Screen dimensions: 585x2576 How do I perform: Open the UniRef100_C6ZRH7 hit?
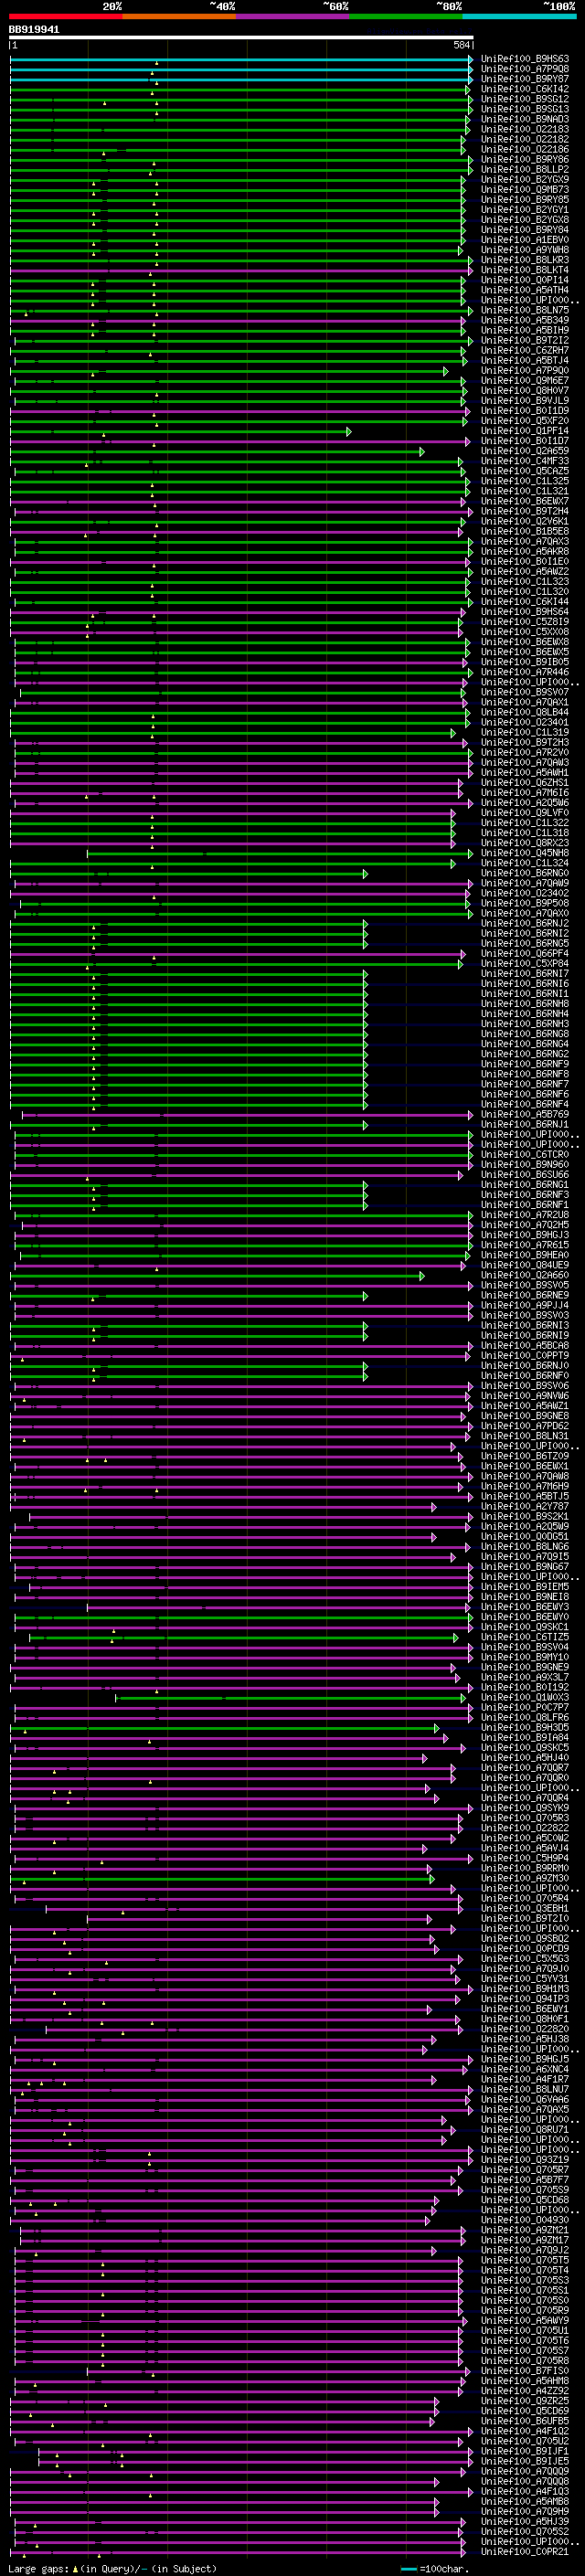click(x=525, y=351)
